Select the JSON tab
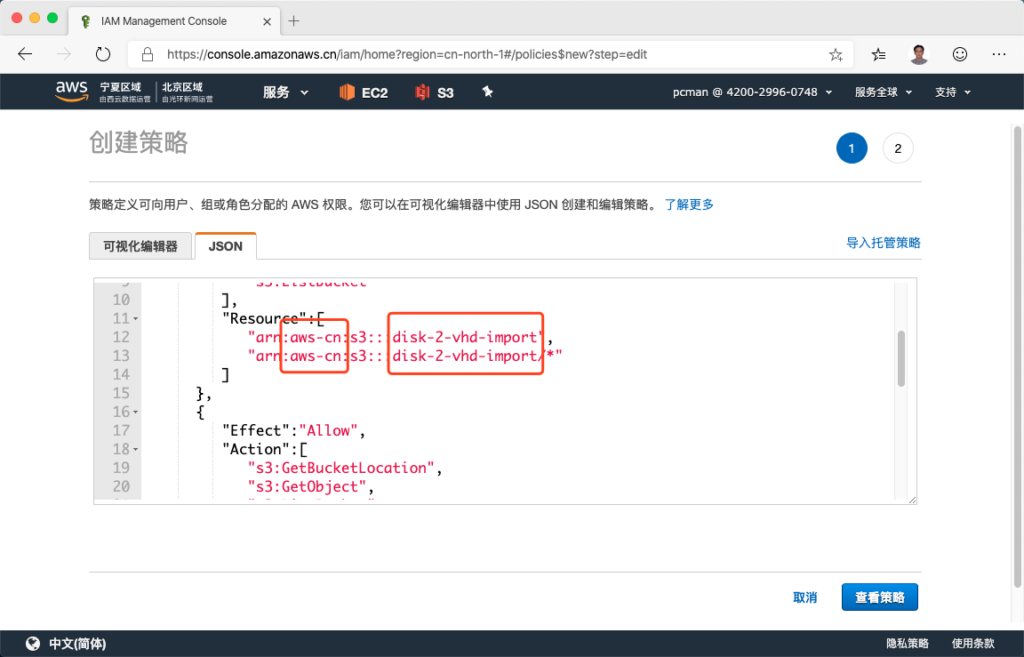Viewport: 1024px width, 657px height. 225,246
